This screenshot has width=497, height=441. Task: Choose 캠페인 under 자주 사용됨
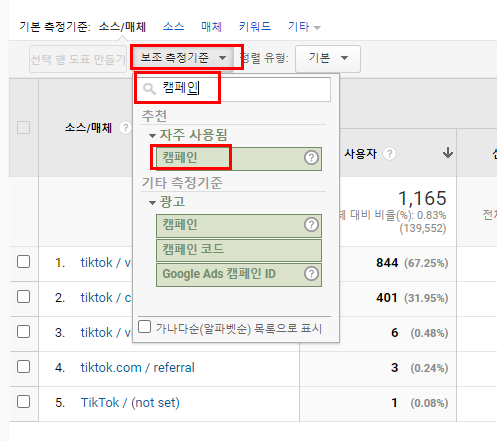tap(239, 159)
